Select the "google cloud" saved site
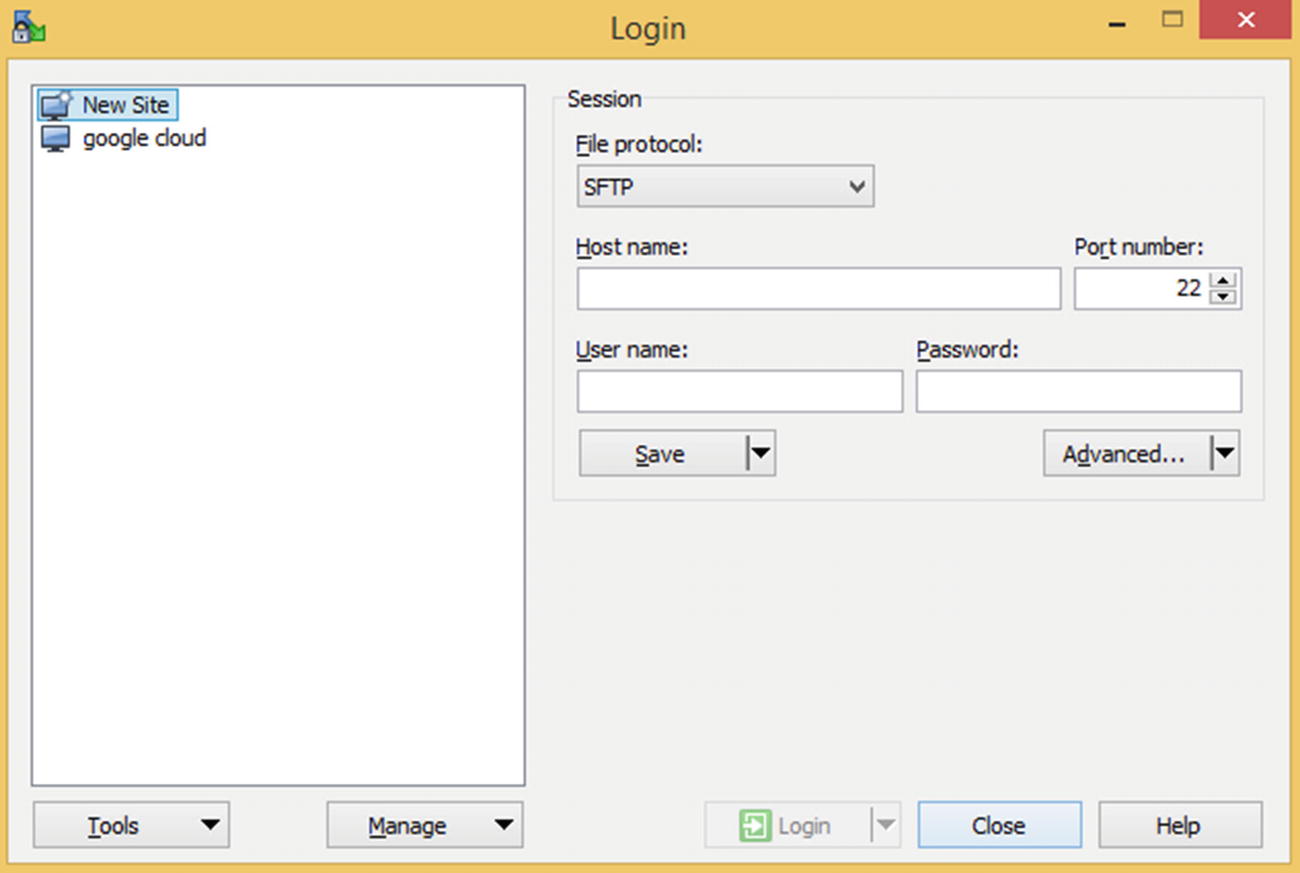 [144, 138]
